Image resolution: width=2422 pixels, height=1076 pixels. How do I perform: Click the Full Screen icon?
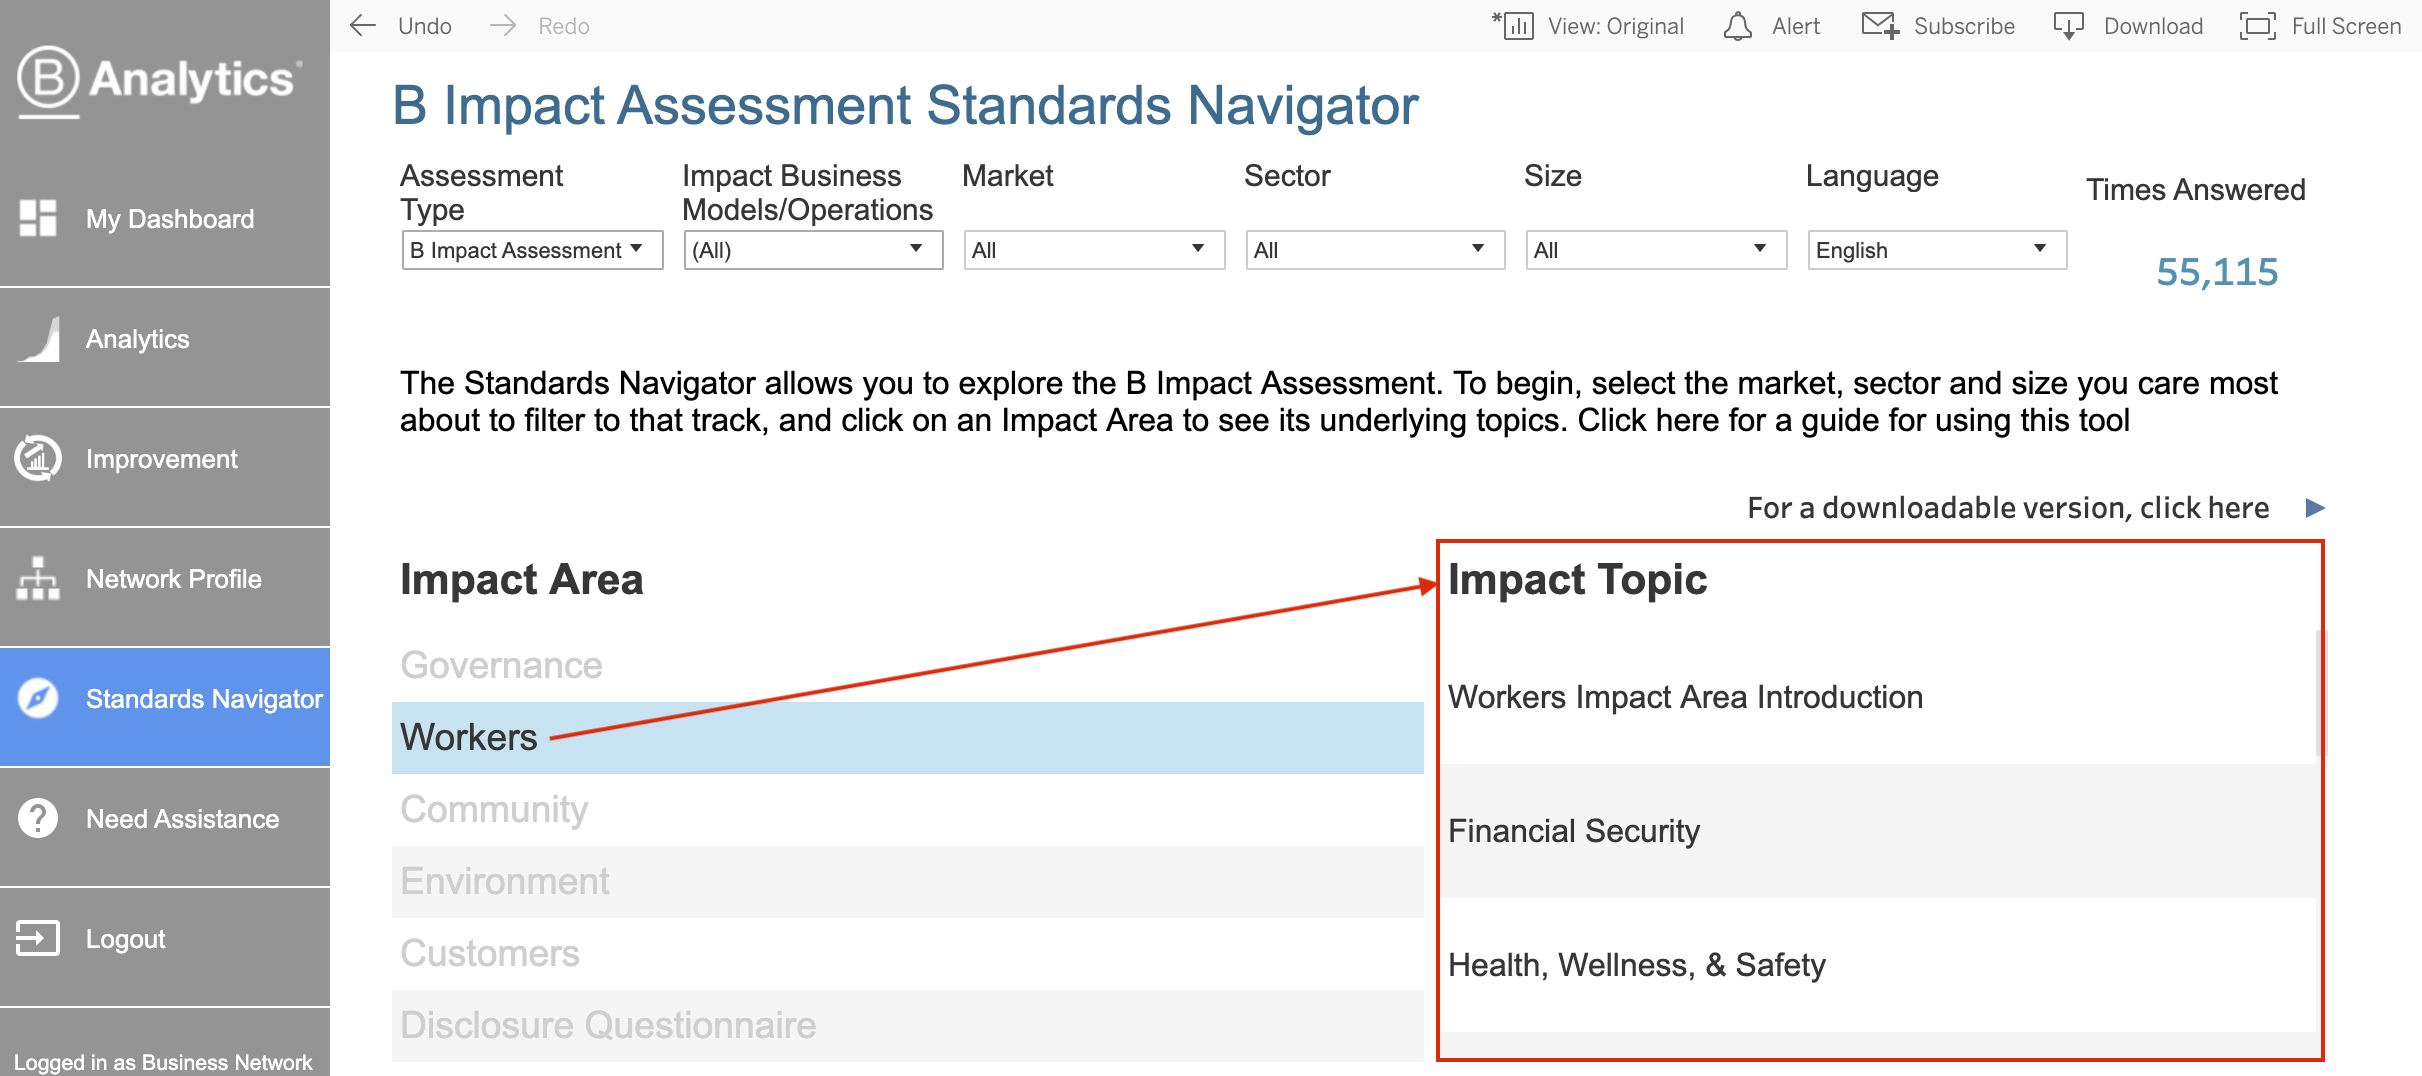(x=2258, y=26)
